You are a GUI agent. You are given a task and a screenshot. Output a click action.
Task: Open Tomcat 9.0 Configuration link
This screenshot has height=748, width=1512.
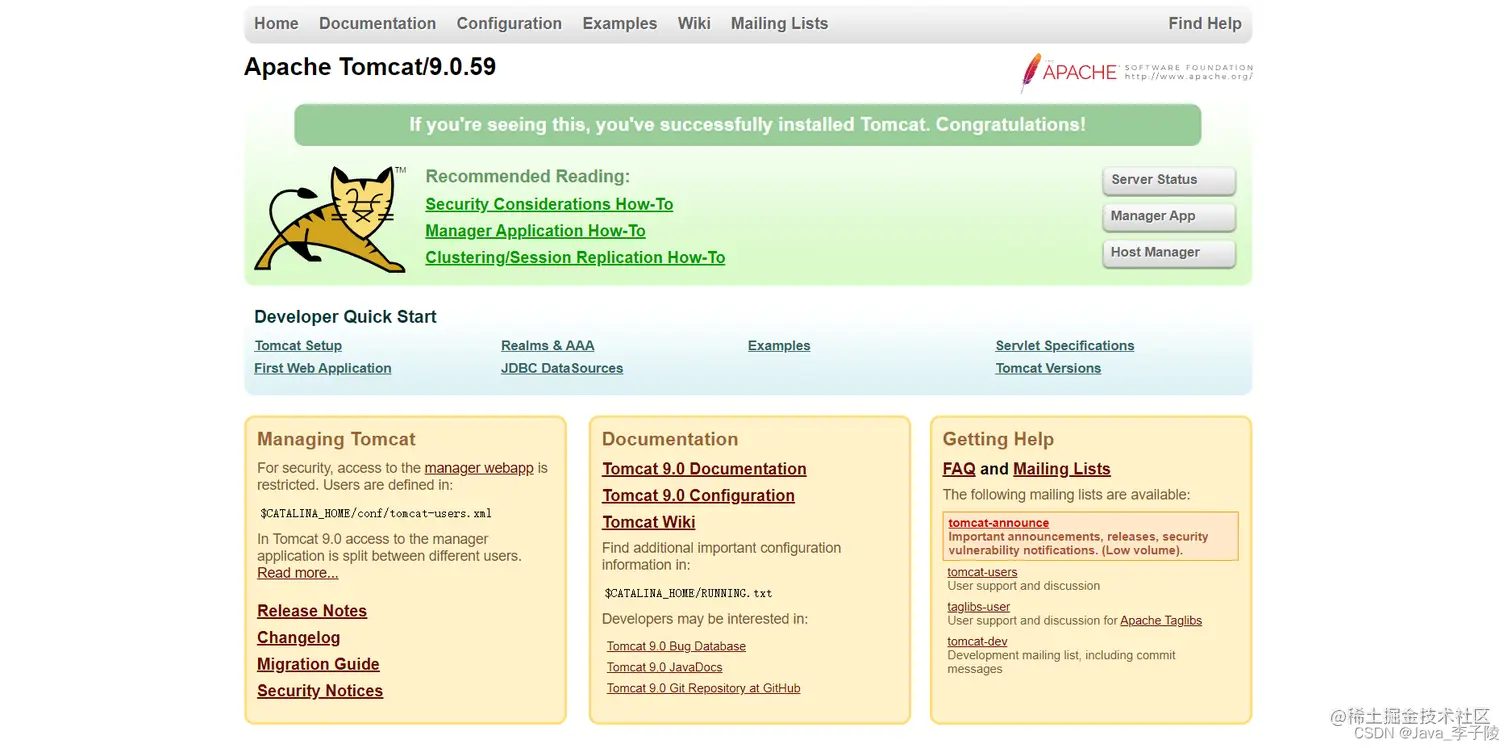pos(698,496)
